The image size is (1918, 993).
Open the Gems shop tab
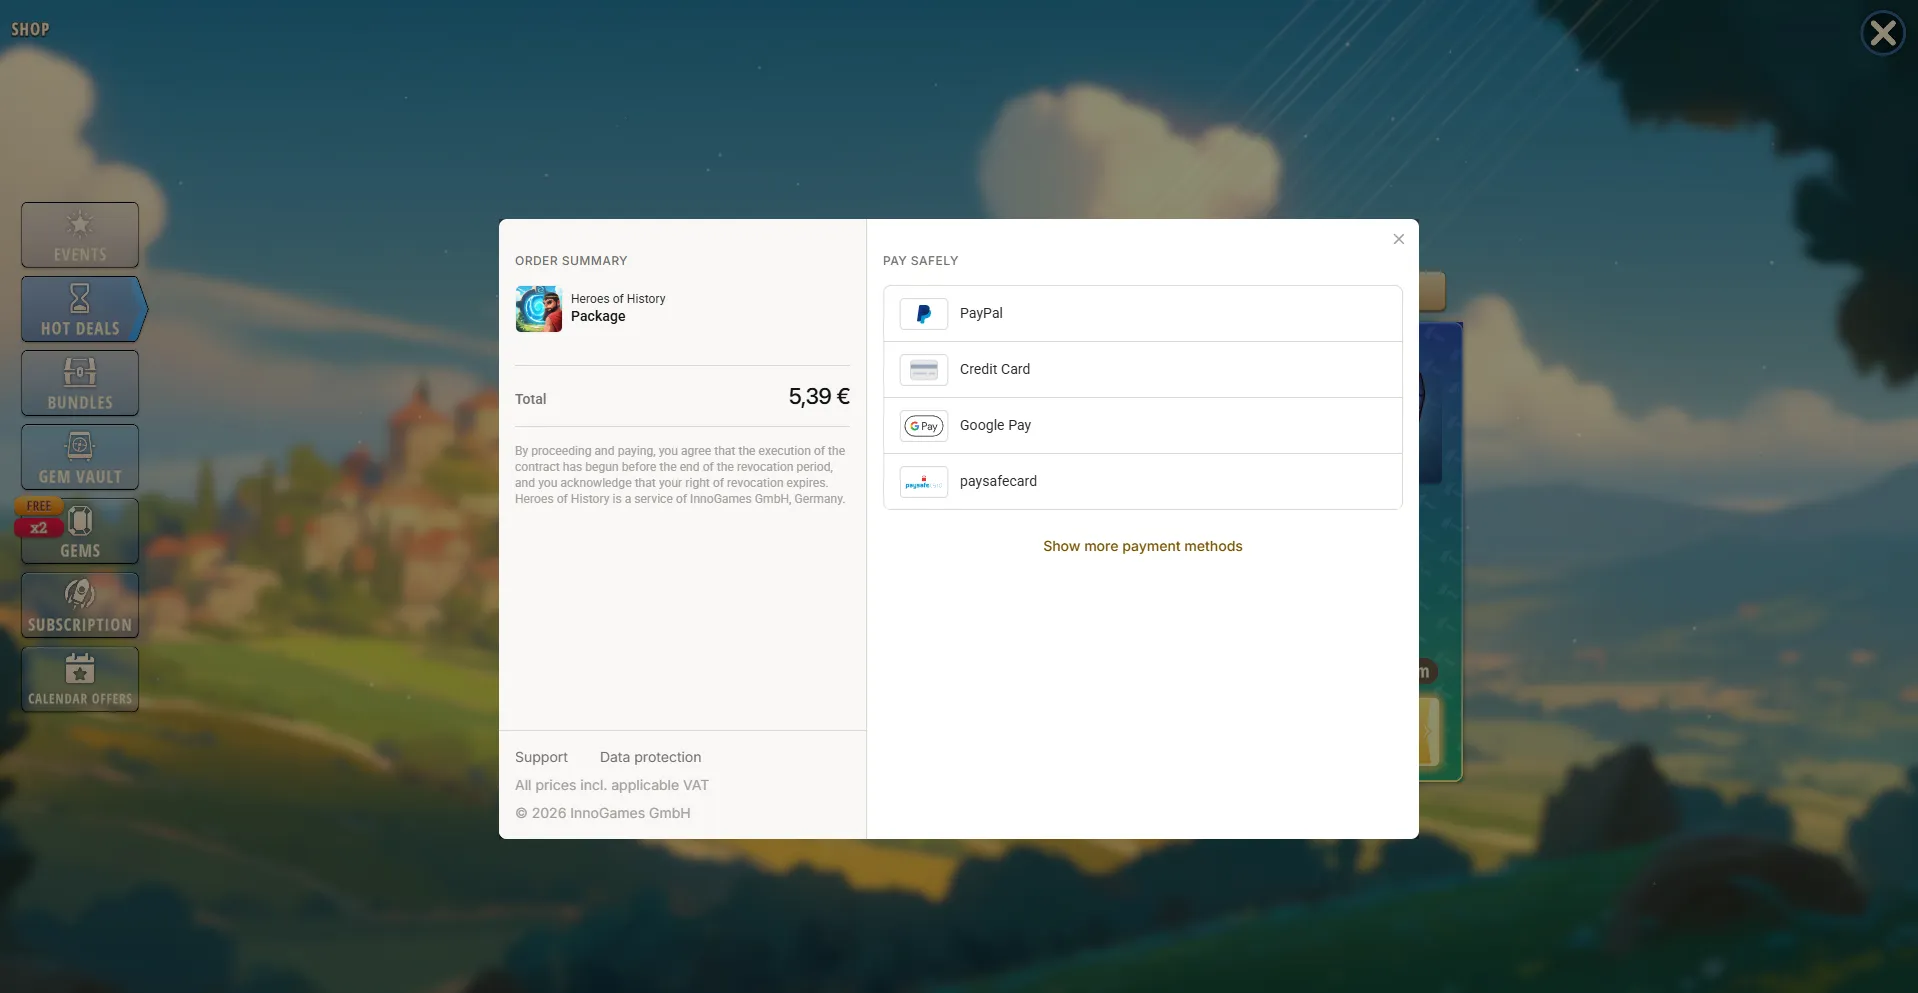(x=80, y=531)
